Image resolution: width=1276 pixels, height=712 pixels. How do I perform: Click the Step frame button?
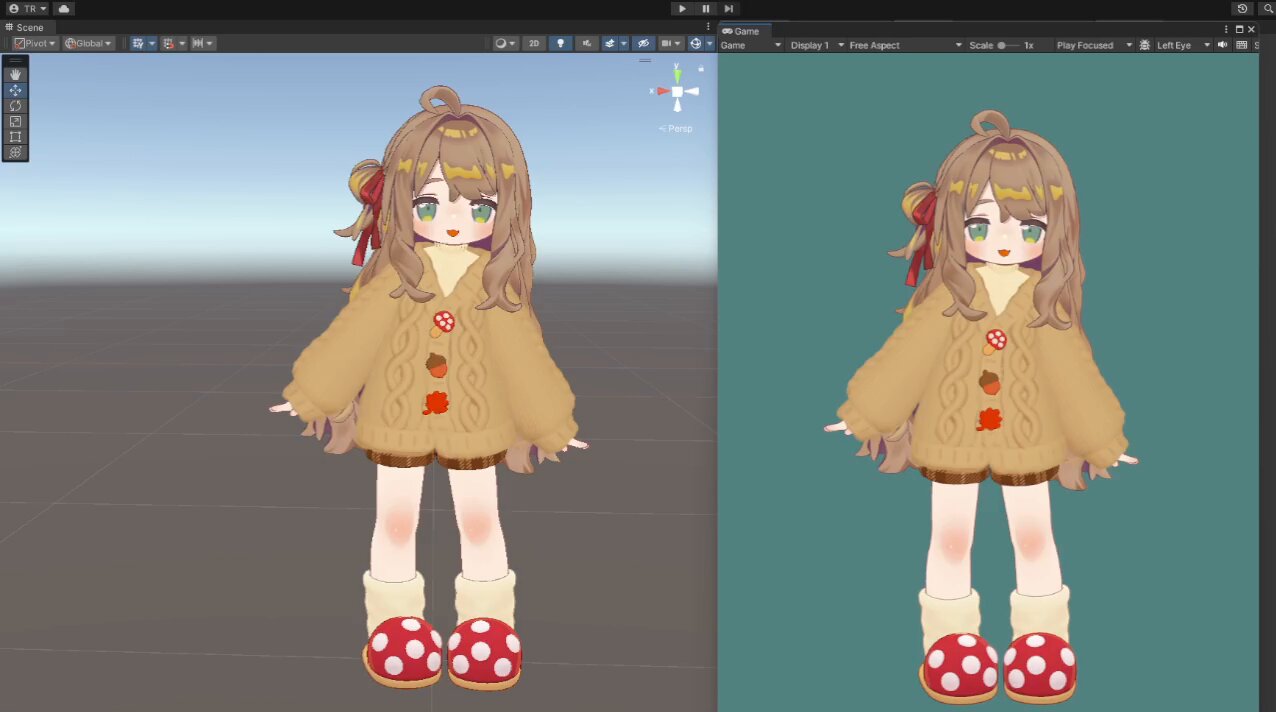pyautogui.click(x=729, y=8)
